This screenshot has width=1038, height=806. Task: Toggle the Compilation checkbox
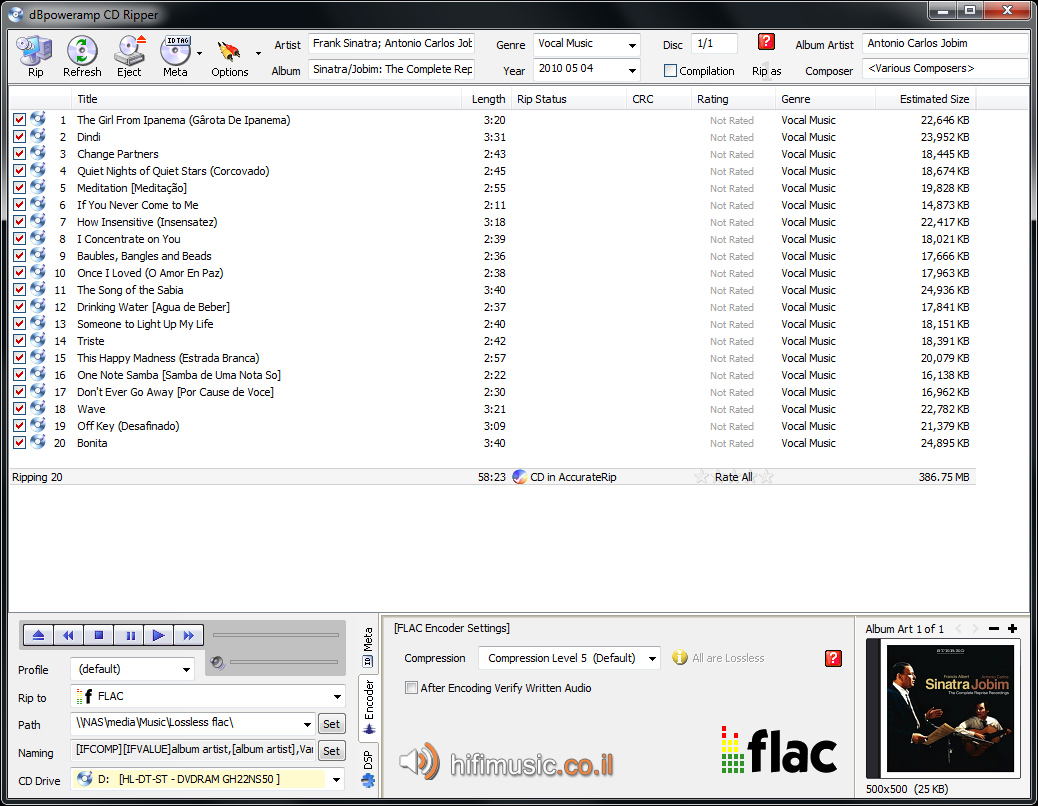pos(671,71)
